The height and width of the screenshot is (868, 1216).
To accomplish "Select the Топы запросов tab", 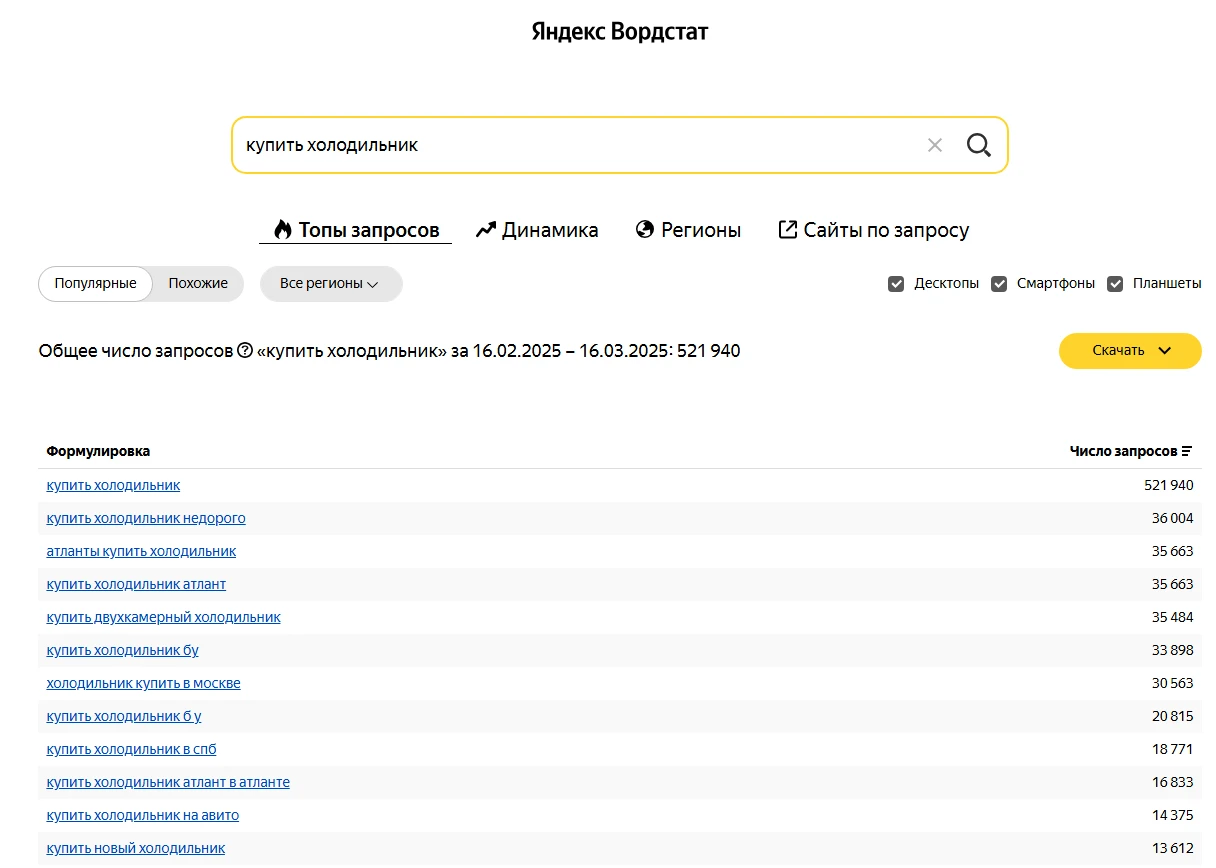I will (356, 230).
